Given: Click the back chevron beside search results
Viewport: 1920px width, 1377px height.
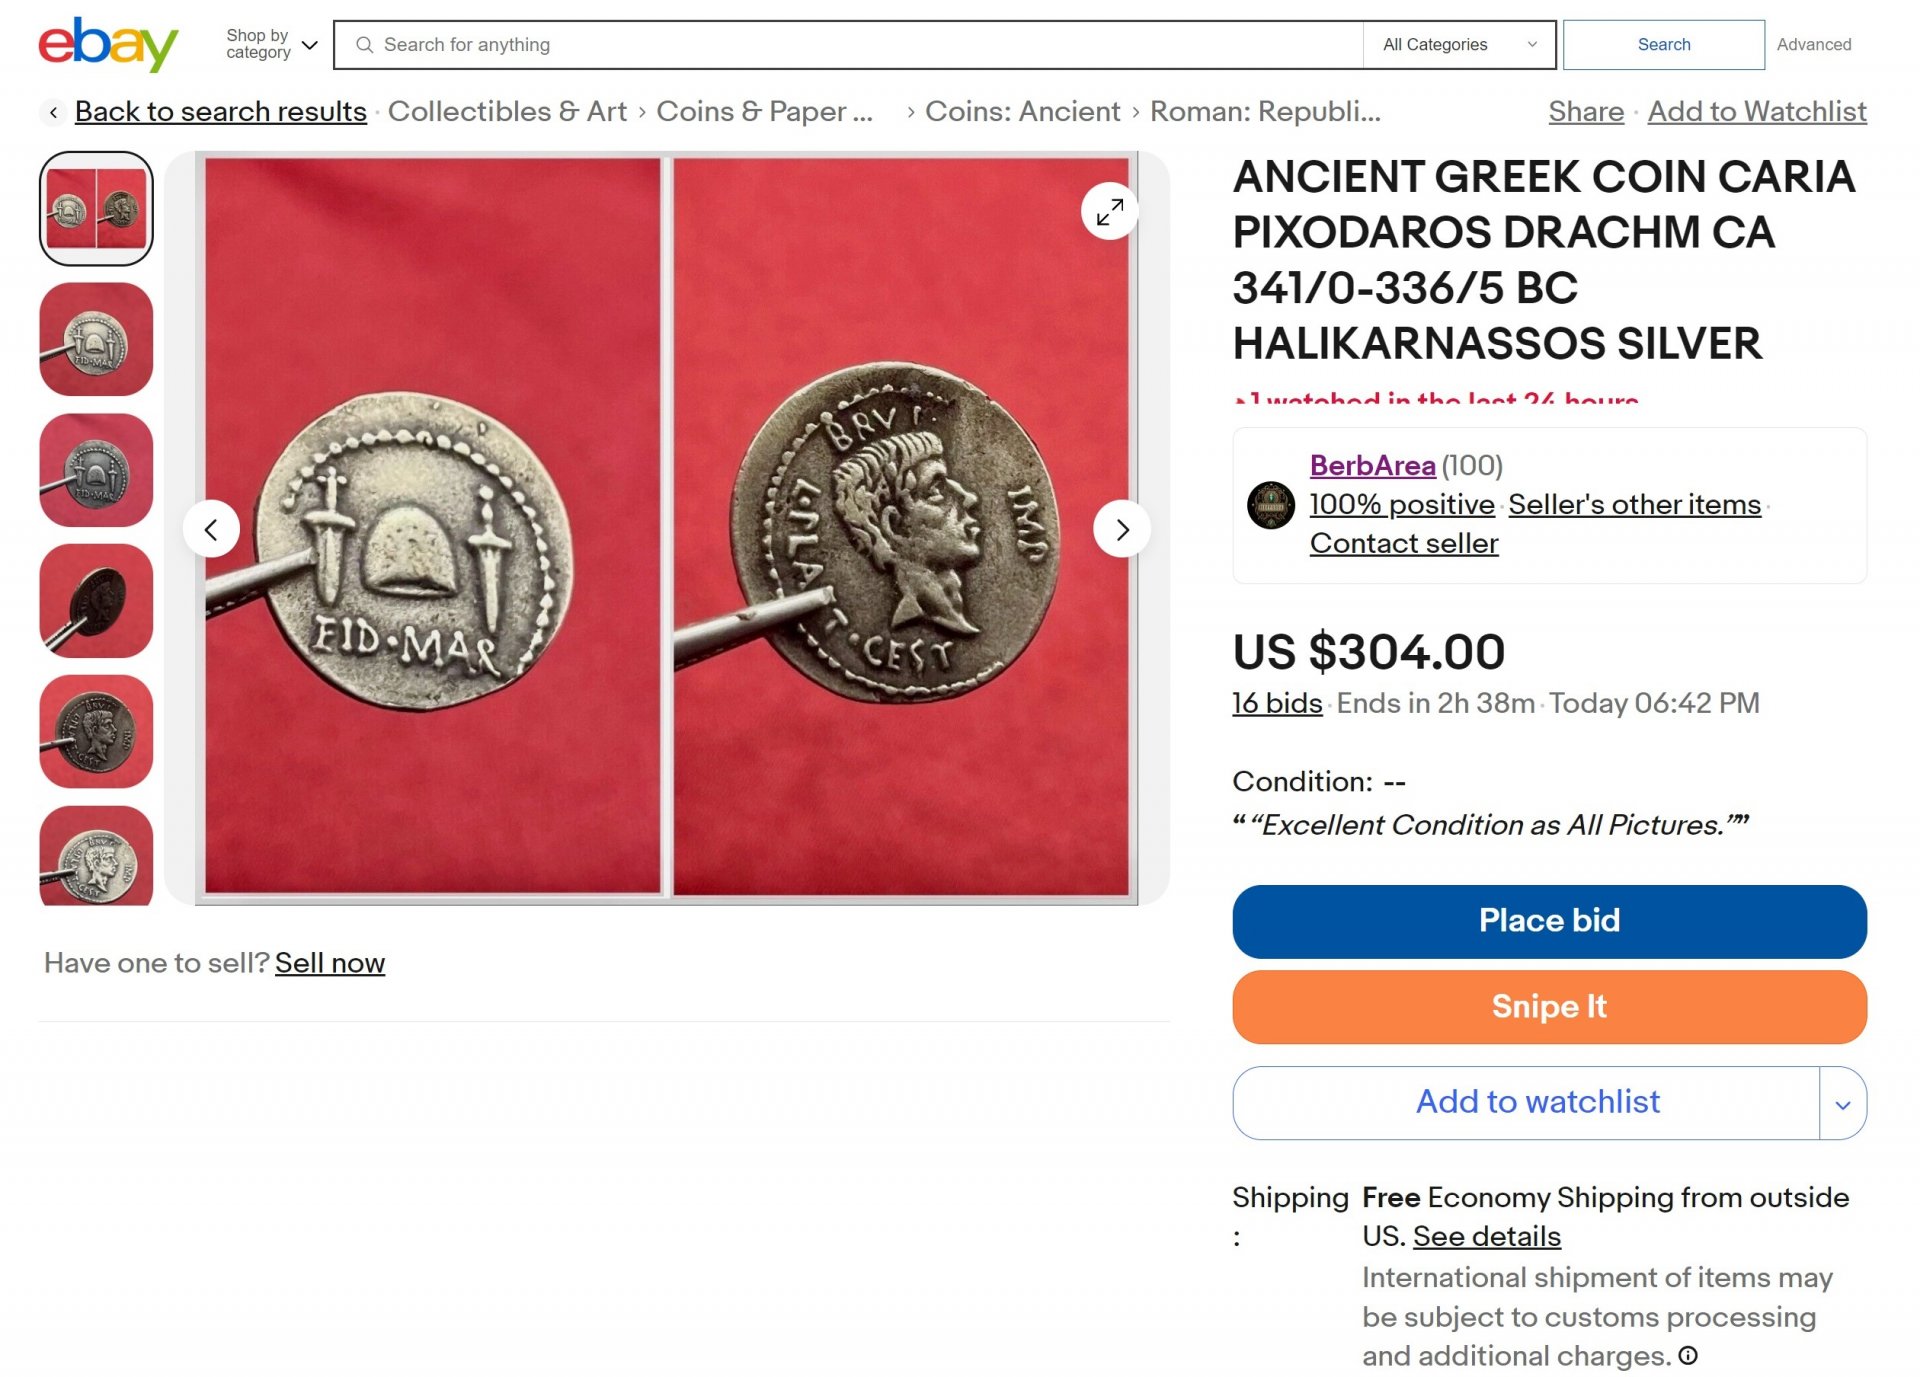Looking at the screenshot, I should pos(53,112).
